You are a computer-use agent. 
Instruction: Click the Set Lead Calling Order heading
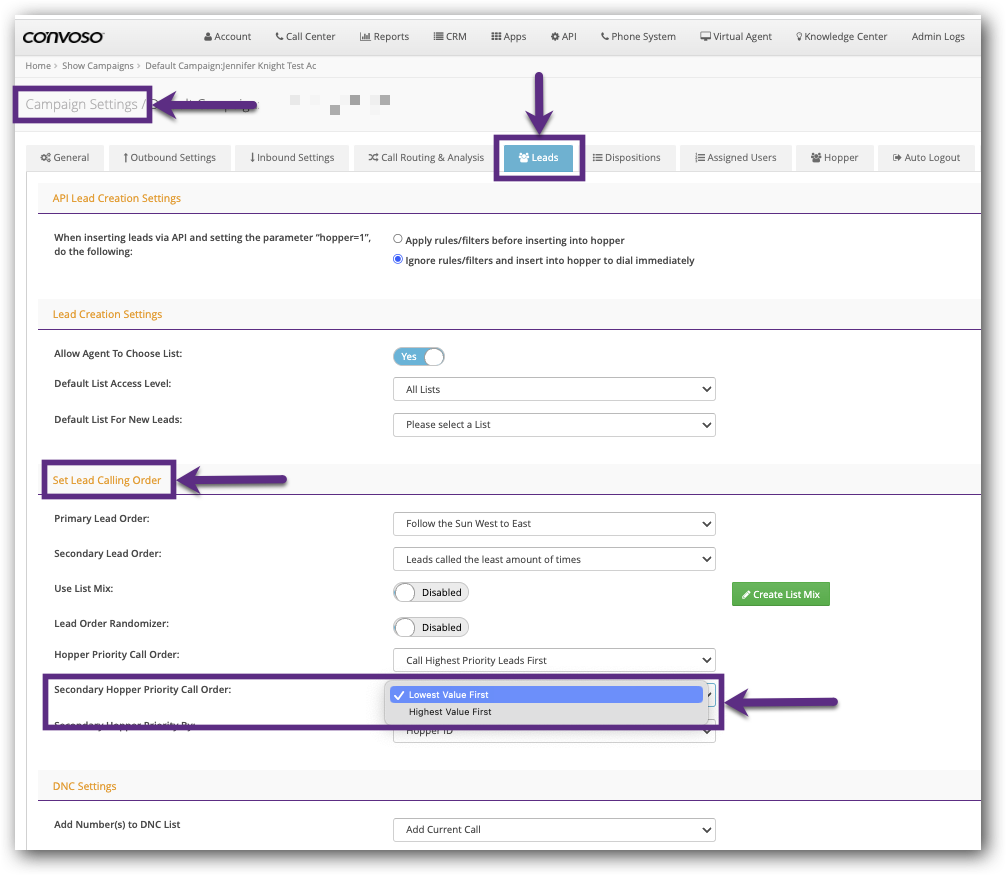tap(107, 480)
